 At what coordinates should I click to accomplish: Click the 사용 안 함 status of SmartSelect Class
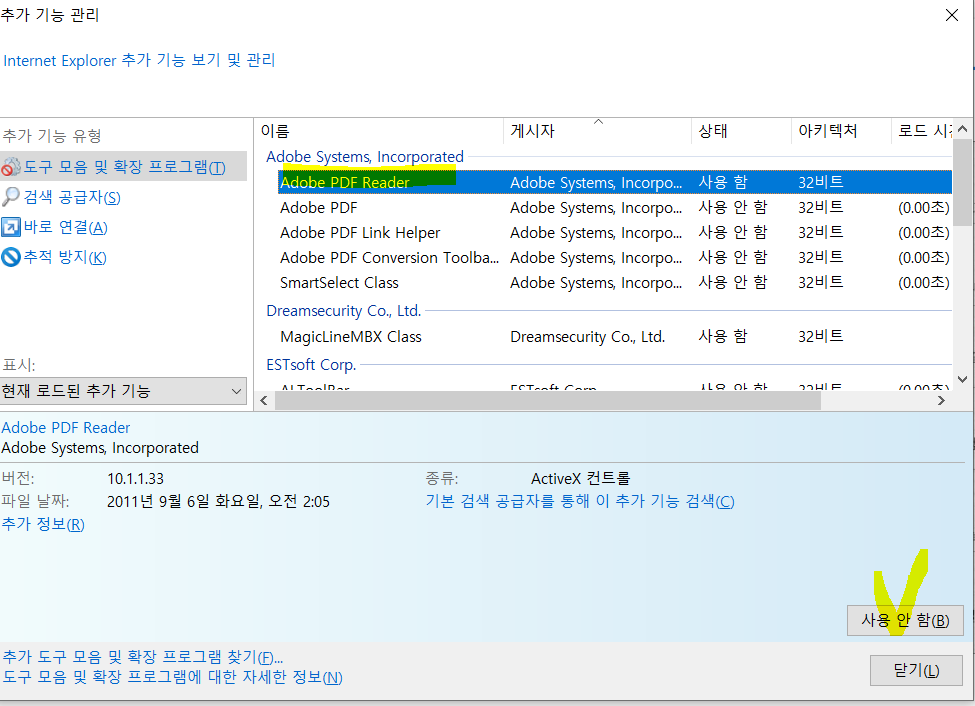coord(732,282)
